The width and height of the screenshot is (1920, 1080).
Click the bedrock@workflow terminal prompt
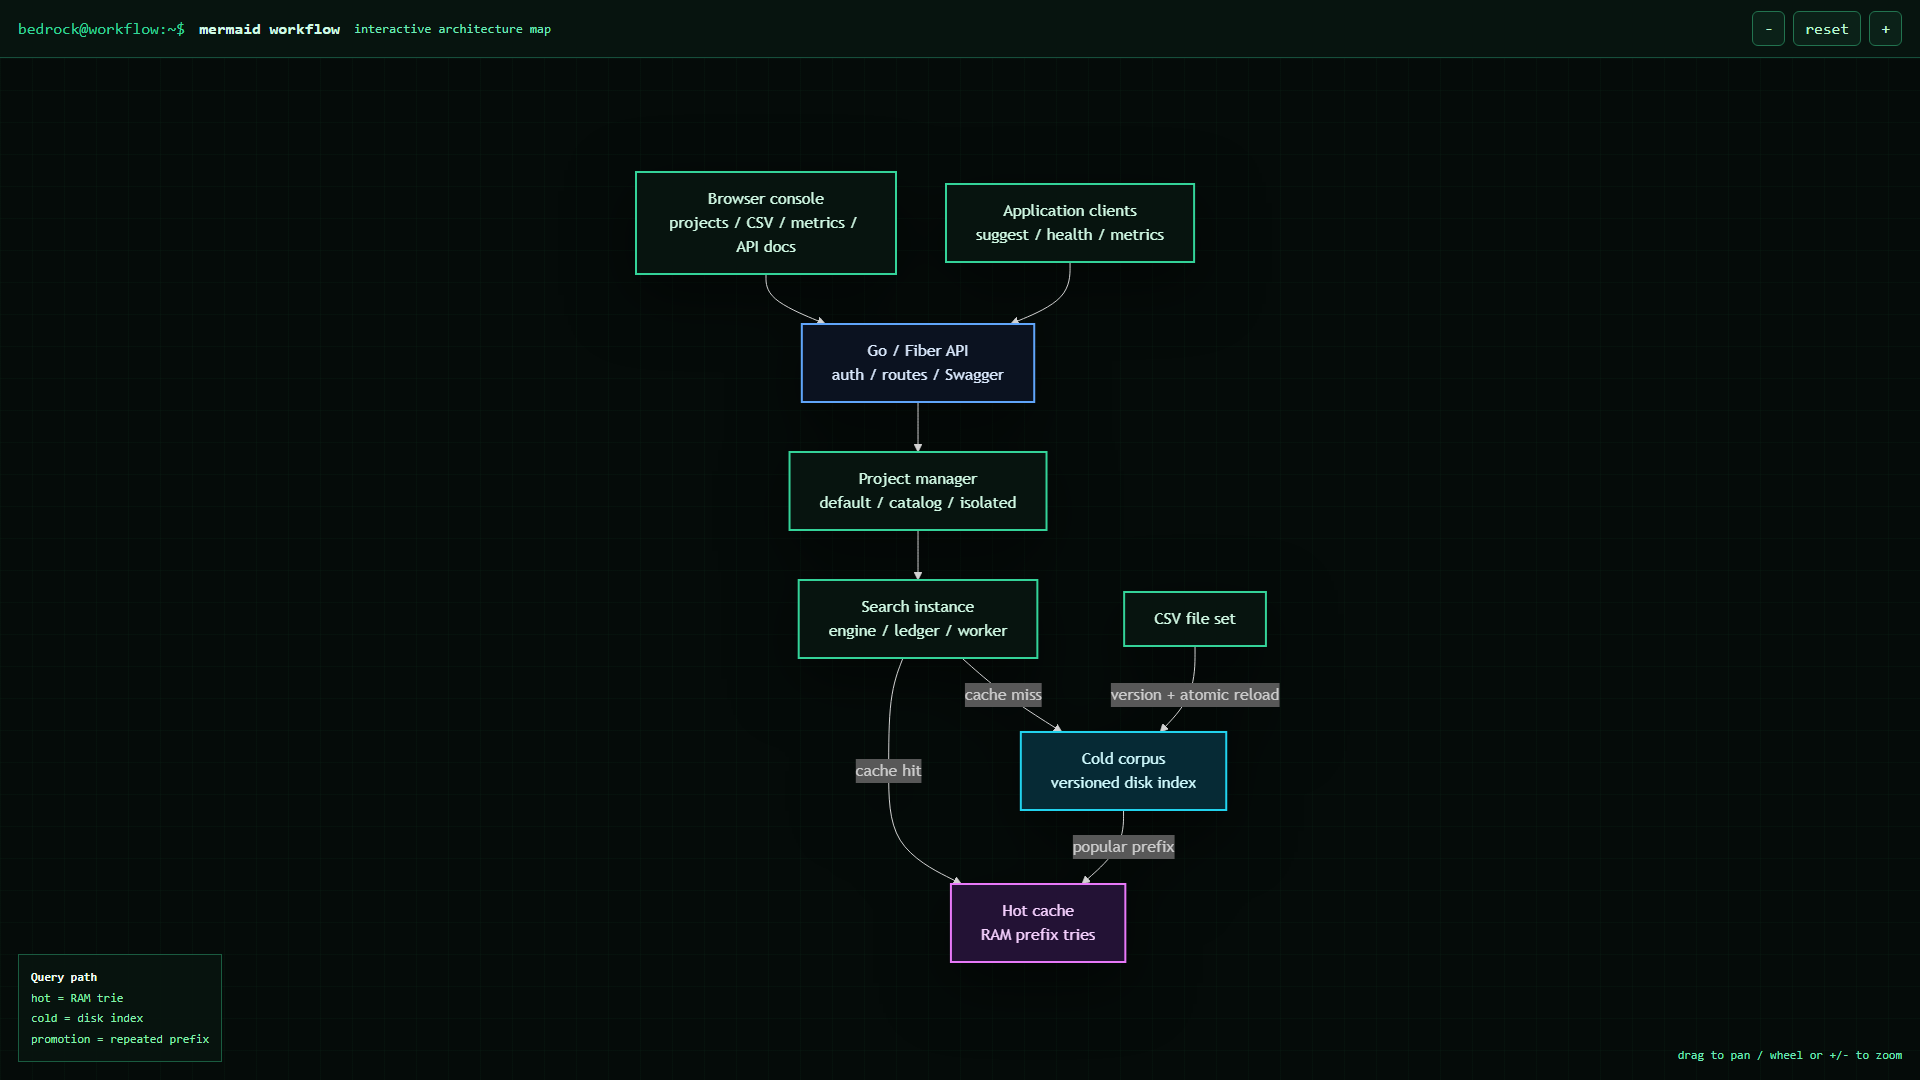[101, 29]
